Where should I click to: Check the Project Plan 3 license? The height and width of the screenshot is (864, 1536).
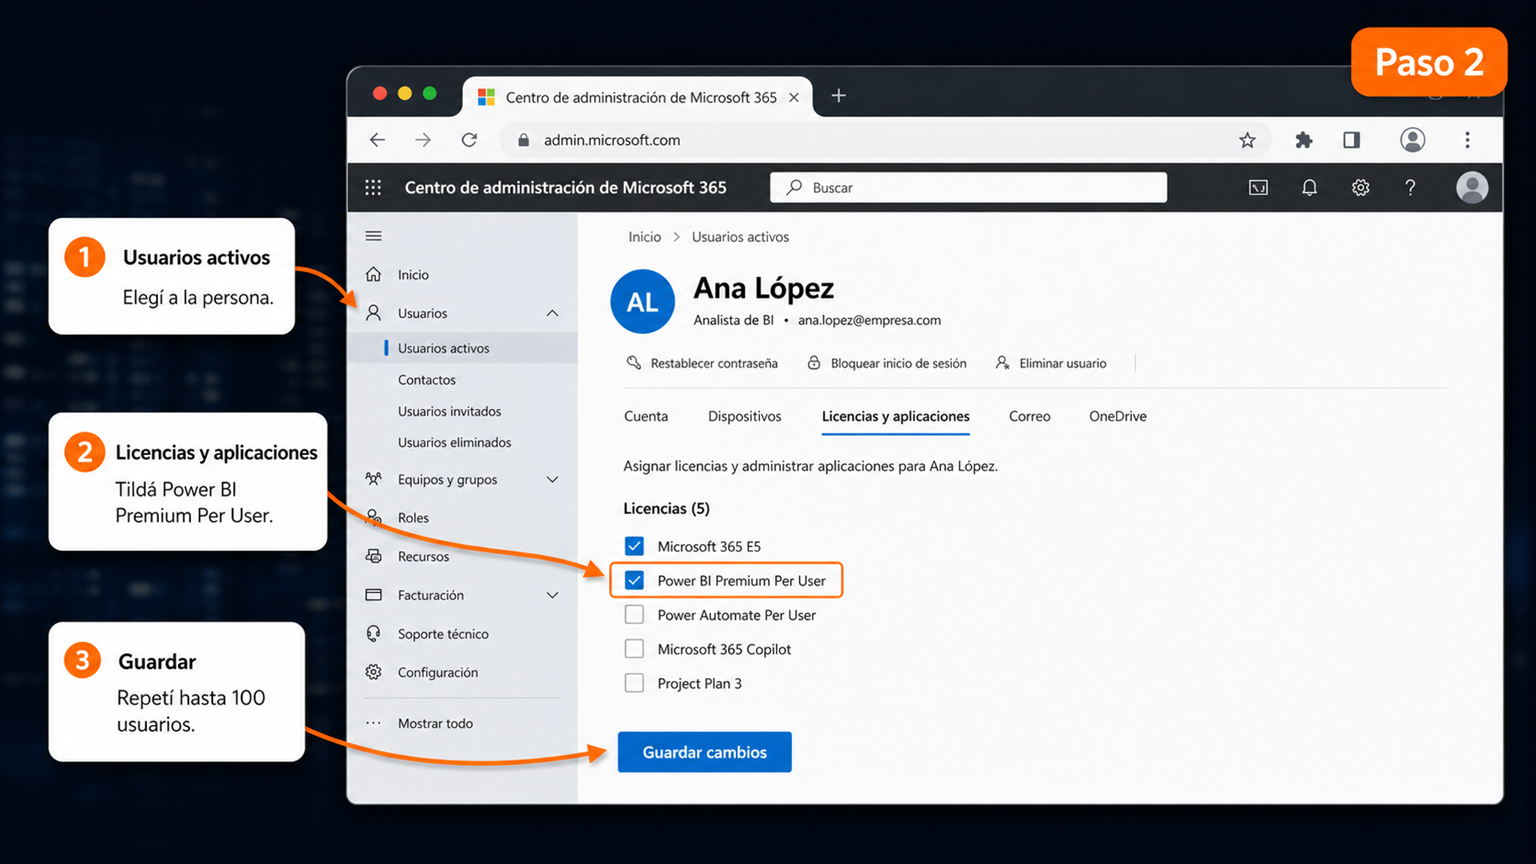click(634, 683)
